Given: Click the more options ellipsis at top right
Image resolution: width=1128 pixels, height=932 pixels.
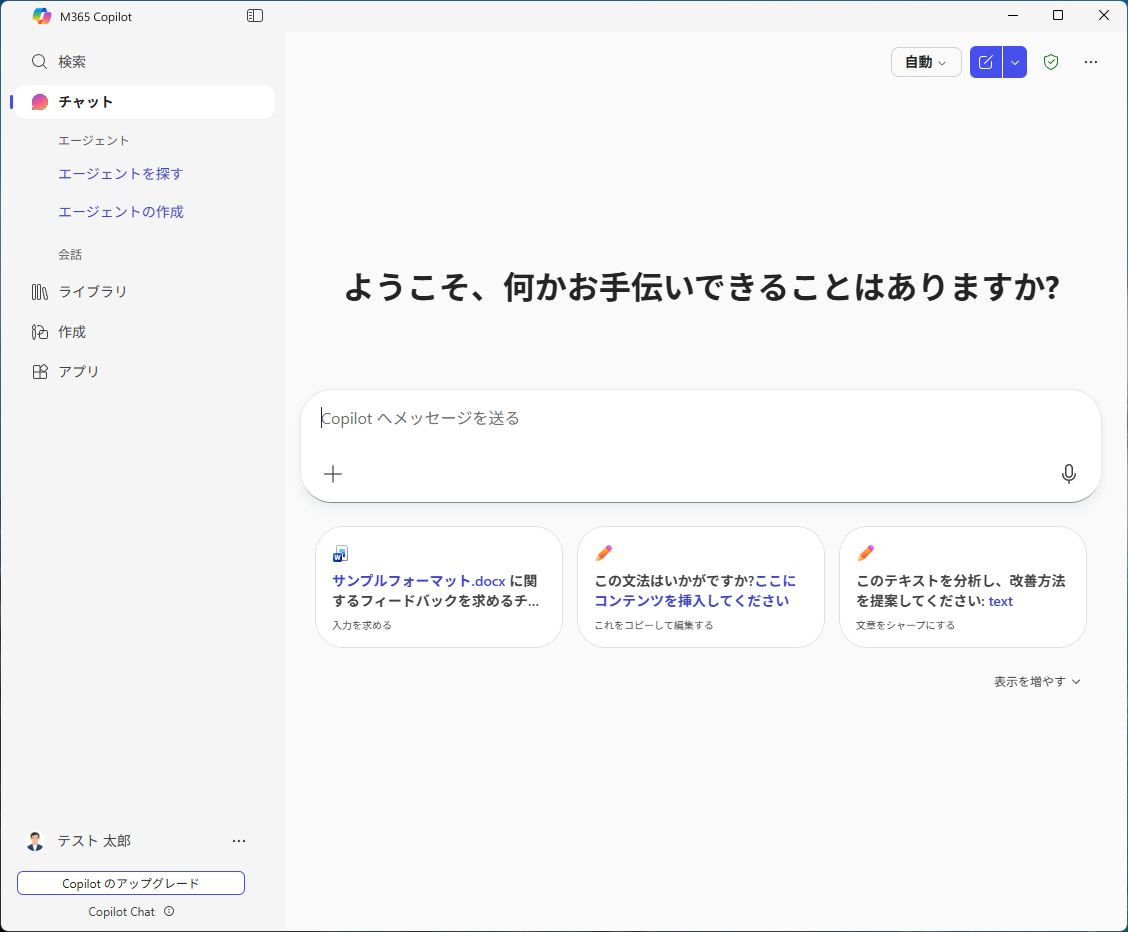Looking at the screenshot, I should [1091, 61].
